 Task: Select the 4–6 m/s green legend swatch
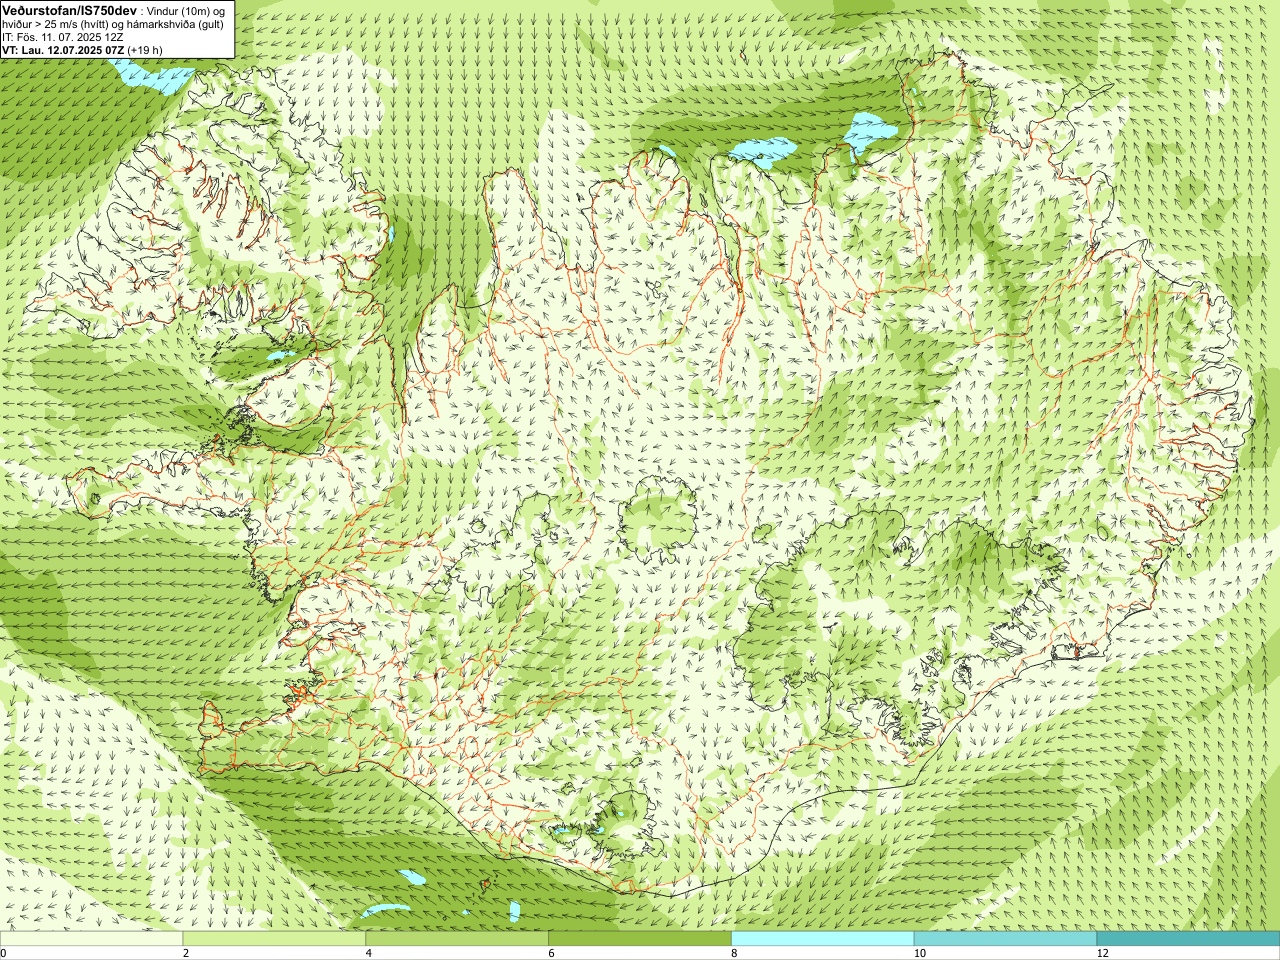pyautogui.click(x=457, y=939)
